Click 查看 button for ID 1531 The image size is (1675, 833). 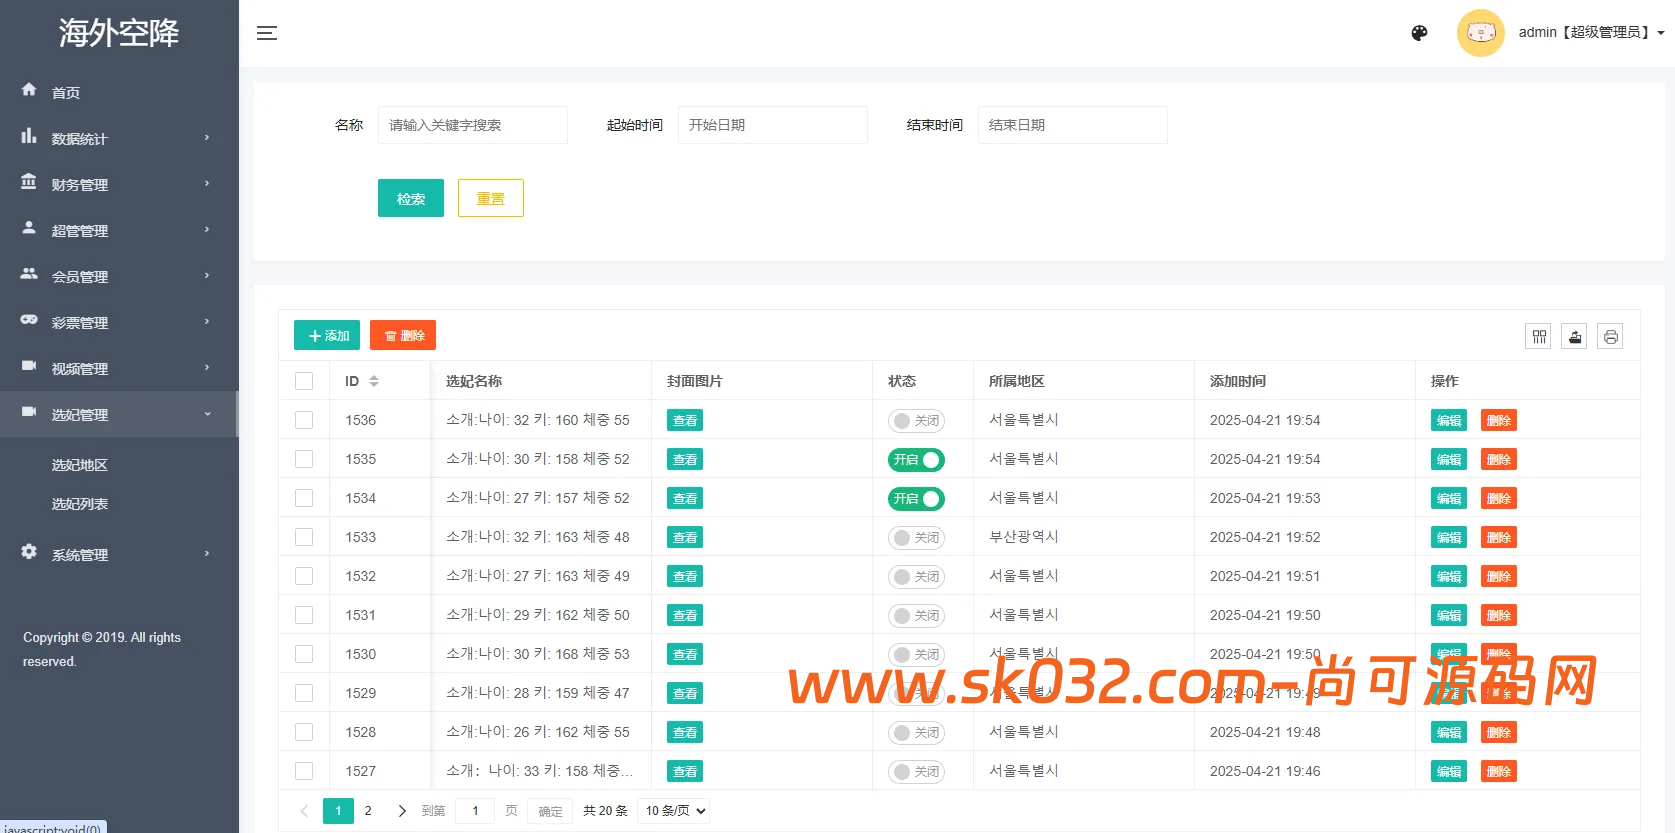click(x=685, y=616)
